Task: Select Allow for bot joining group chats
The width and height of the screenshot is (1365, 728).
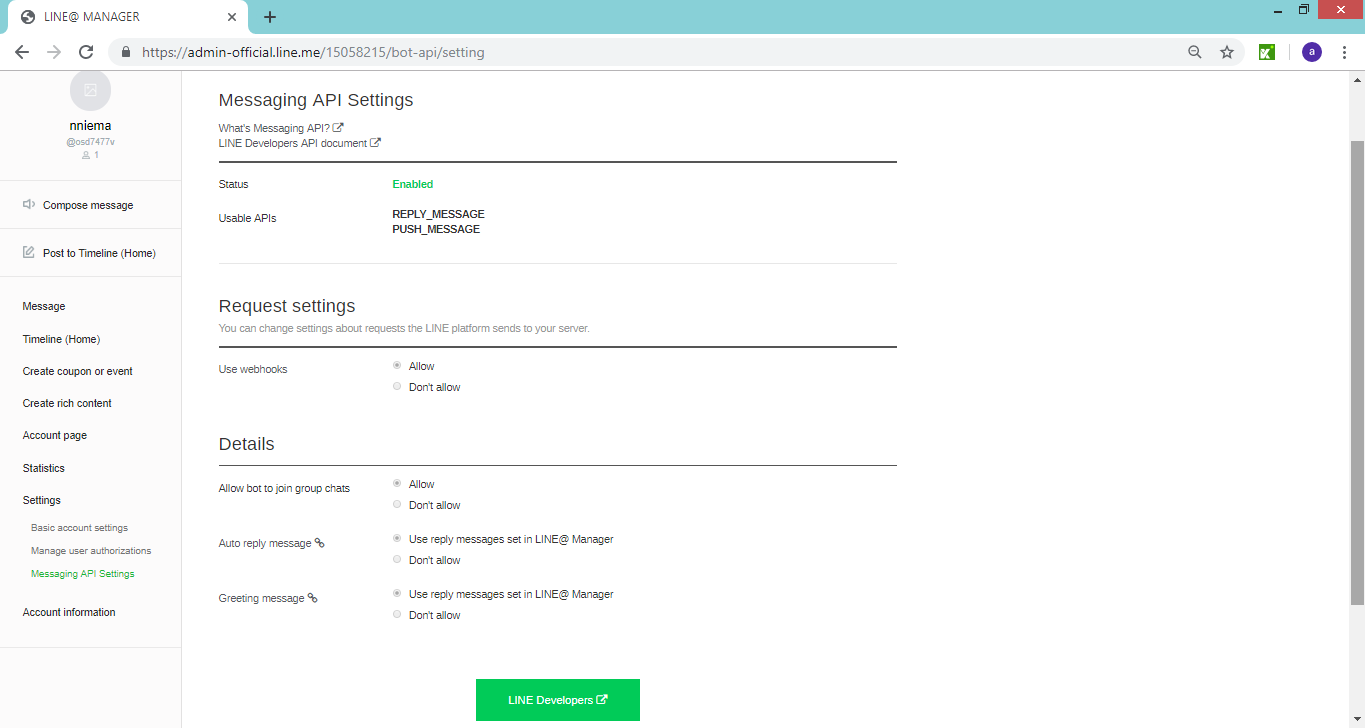Action: tap(397, 484)
